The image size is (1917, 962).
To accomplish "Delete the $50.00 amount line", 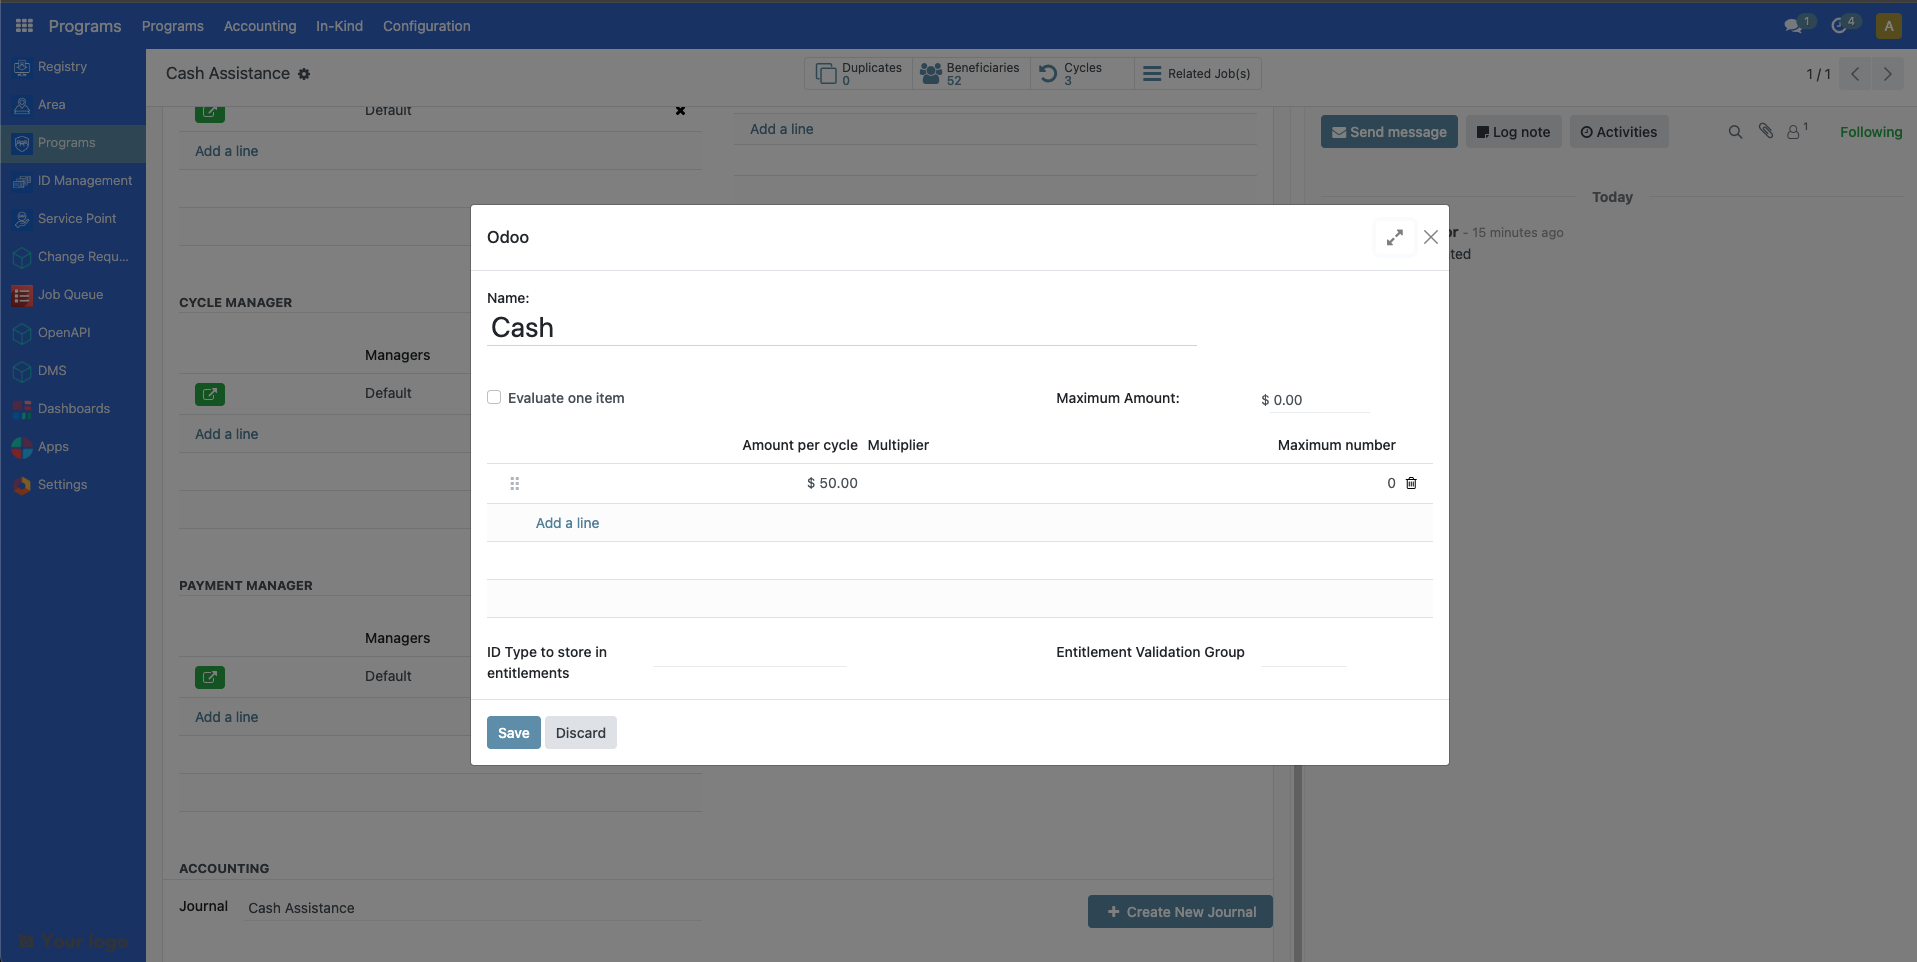I will (1410, 483).
